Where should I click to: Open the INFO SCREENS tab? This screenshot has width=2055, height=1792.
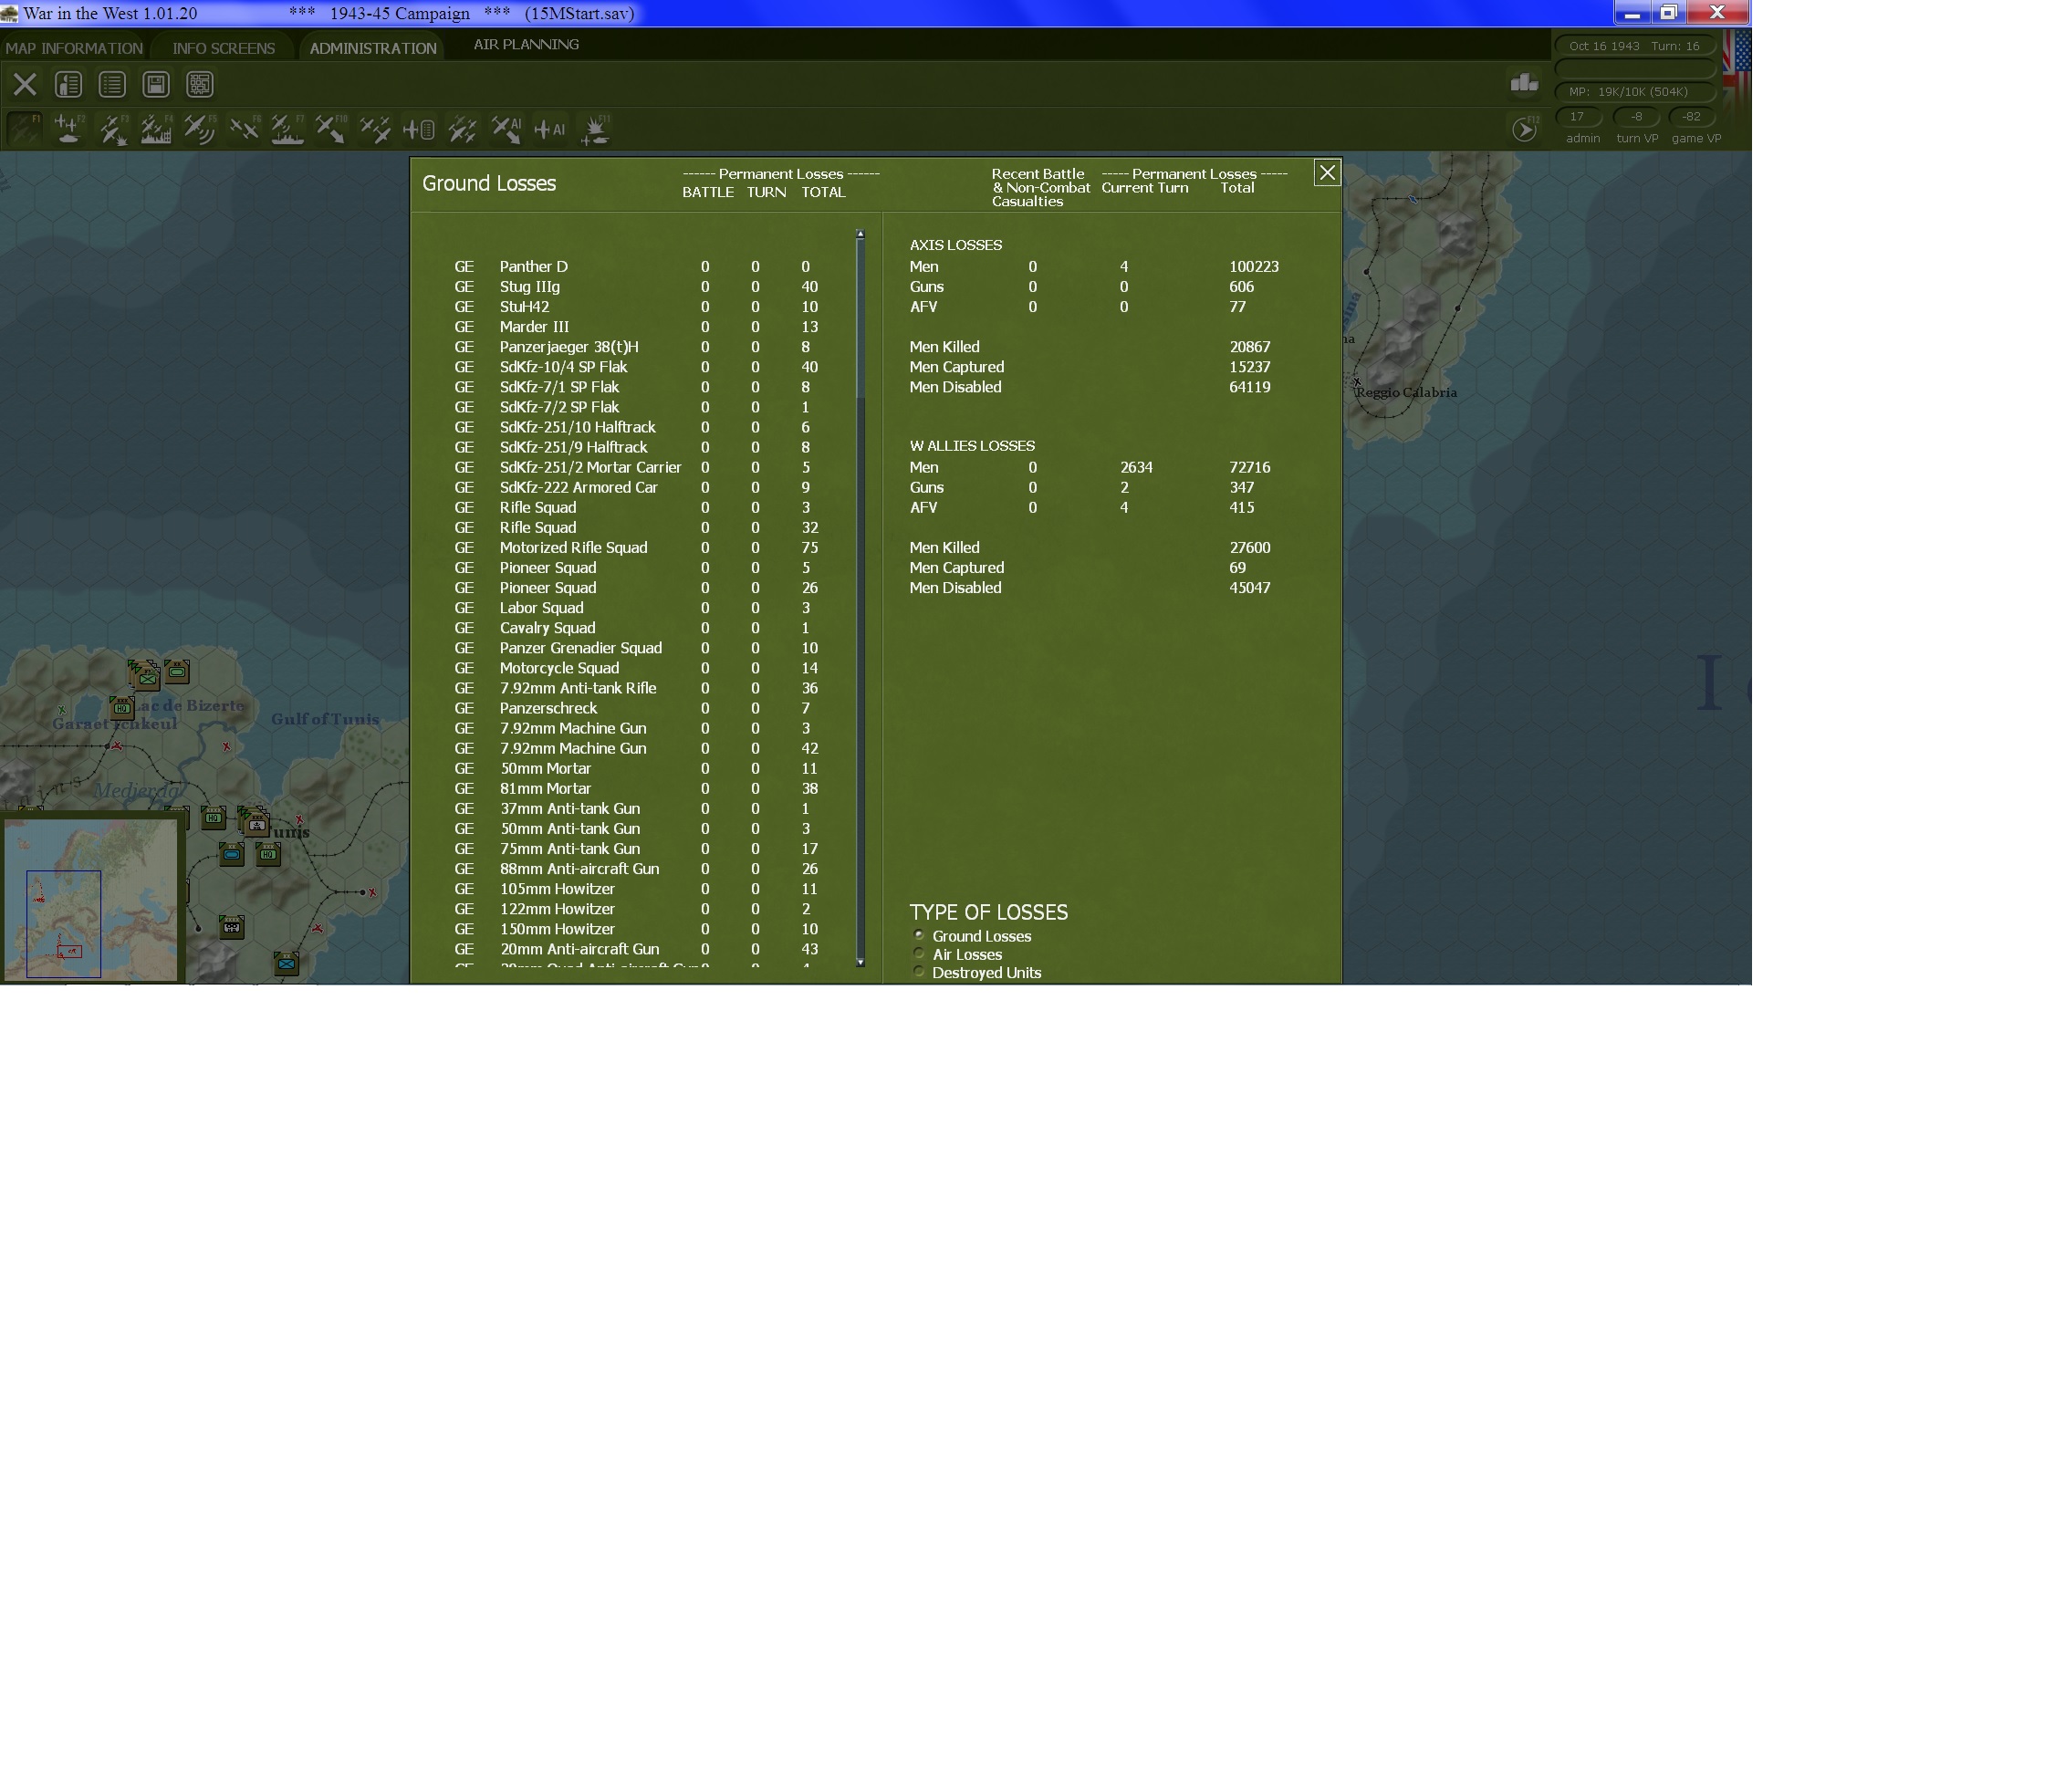[x=223, y=48]
